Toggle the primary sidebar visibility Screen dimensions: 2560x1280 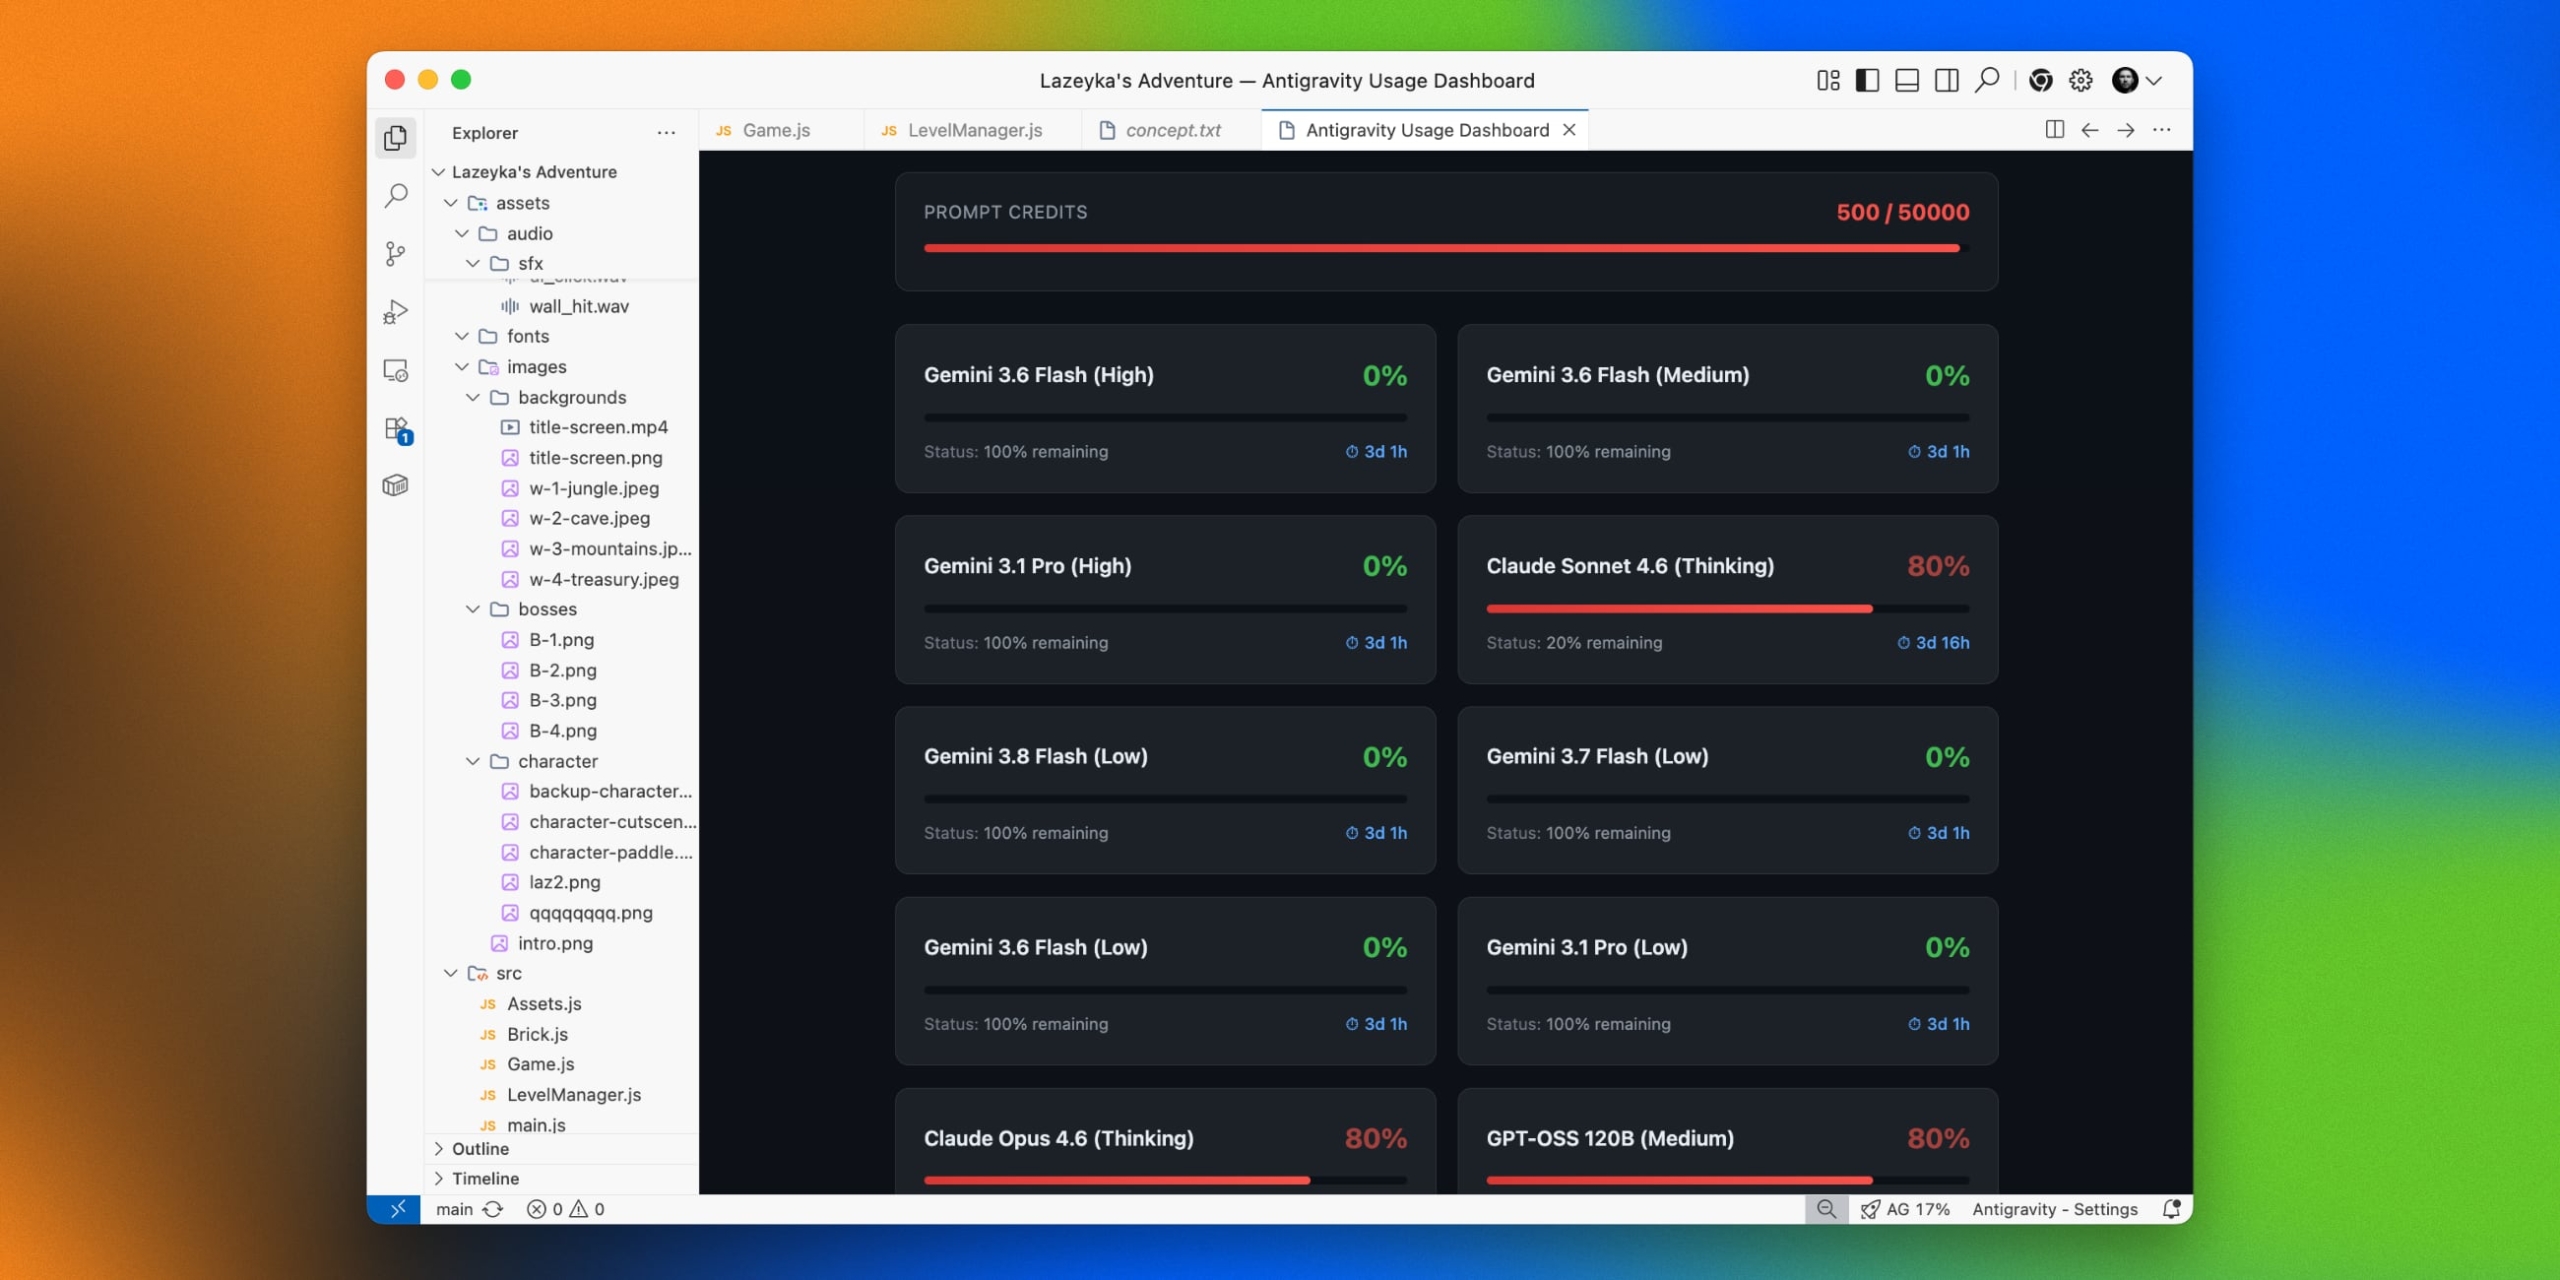[1867, 80]
